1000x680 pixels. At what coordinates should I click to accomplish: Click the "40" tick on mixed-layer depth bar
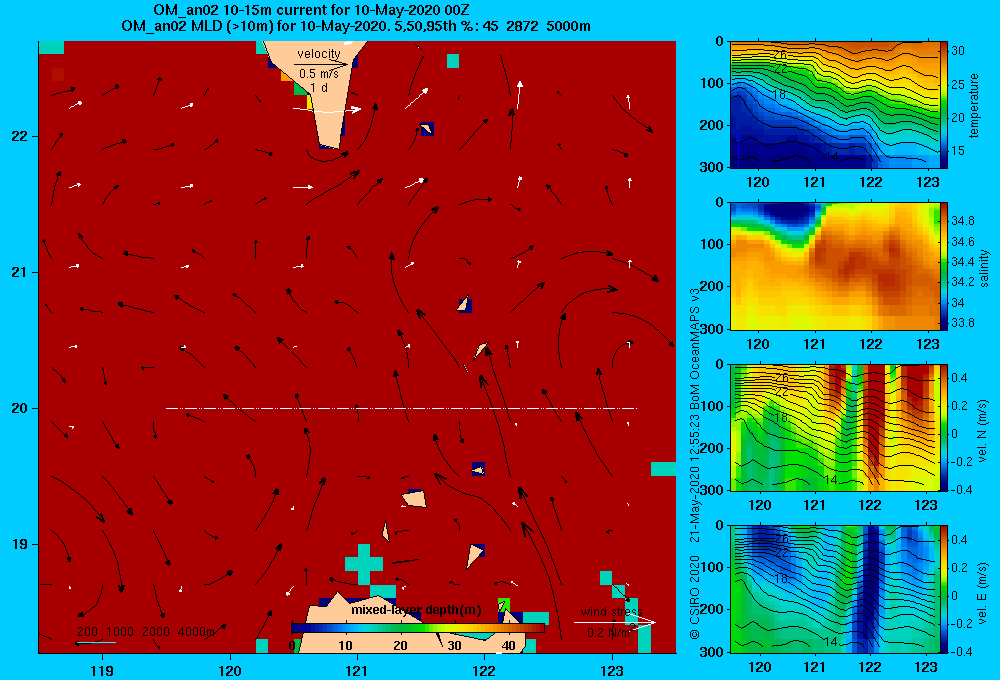(508, 645)
